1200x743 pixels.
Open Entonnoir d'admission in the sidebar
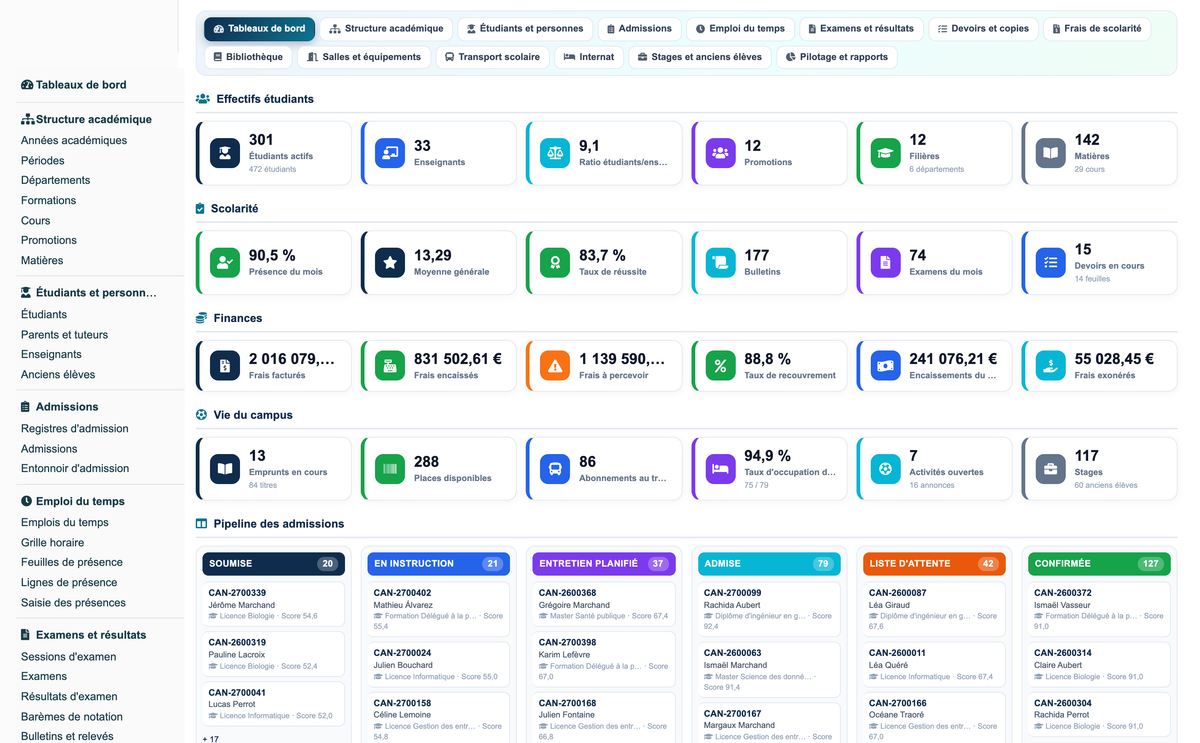75,469
